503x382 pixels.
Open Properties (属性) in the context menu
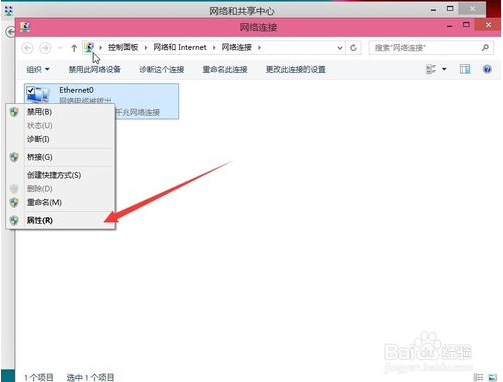pos(40,220)
